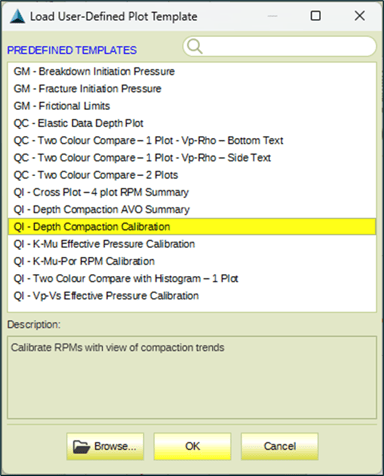Choose GM - Frictional Limits entry
Screen dimensions: 384x476
point(192,106)
